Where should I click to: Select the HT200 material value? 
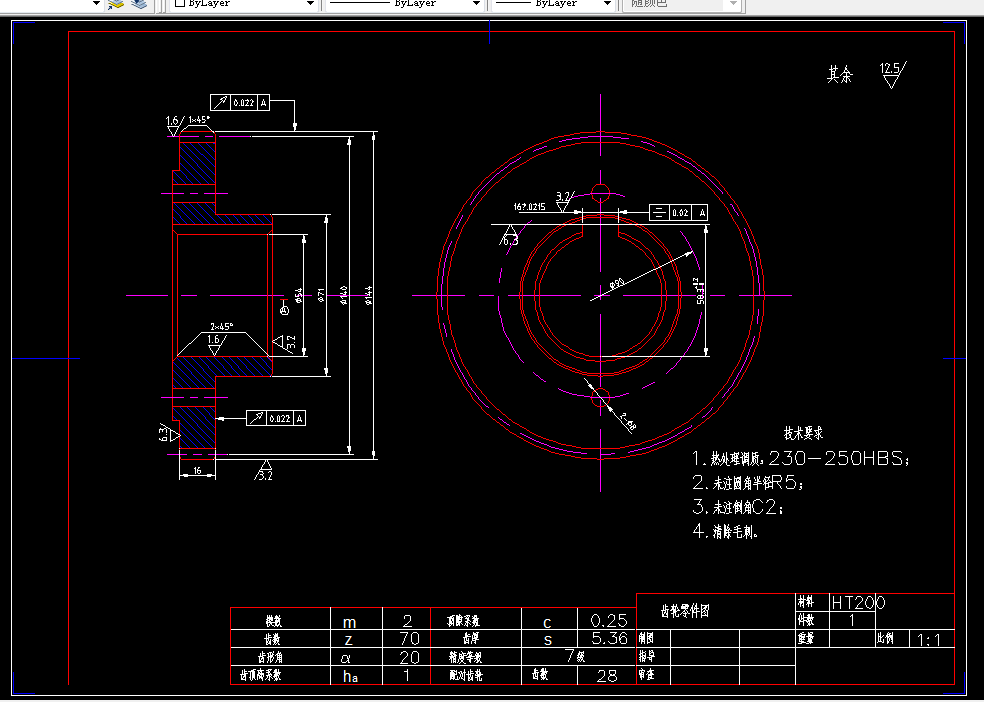point(858,603)
